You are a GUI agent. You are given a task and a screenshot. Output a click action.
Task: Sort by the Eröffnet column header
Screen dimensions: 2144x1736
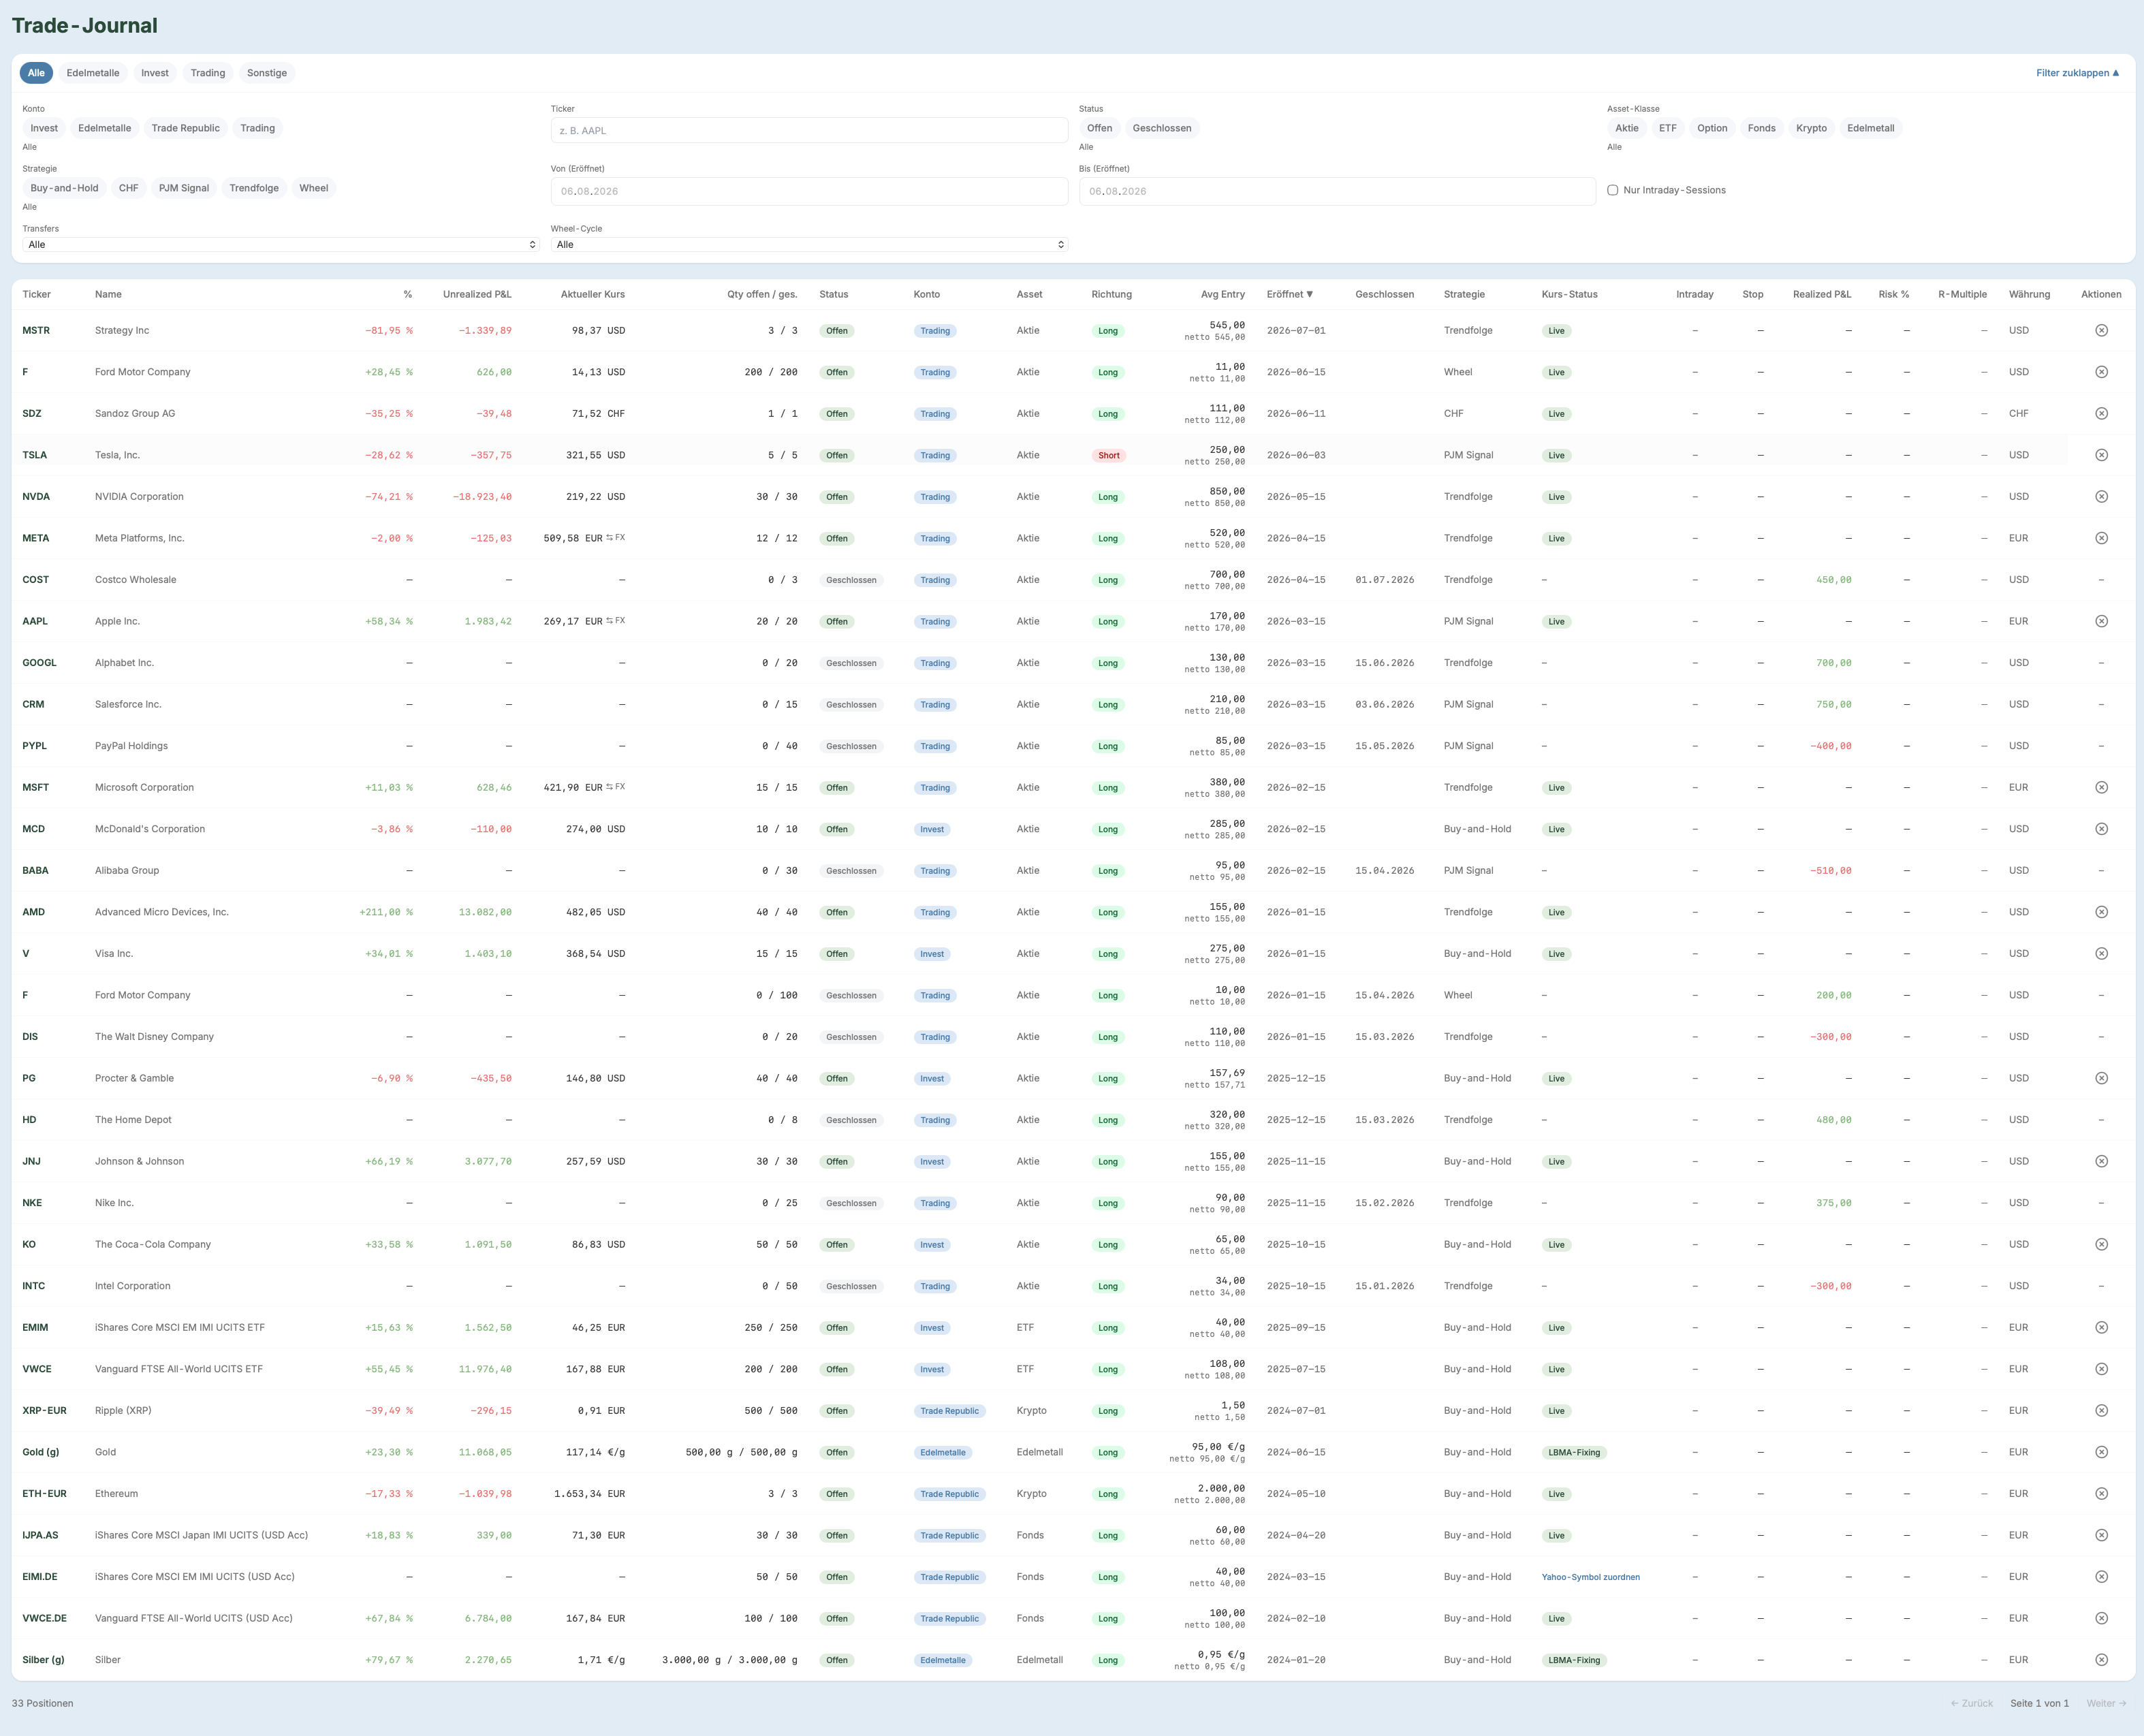point(1289,294)
